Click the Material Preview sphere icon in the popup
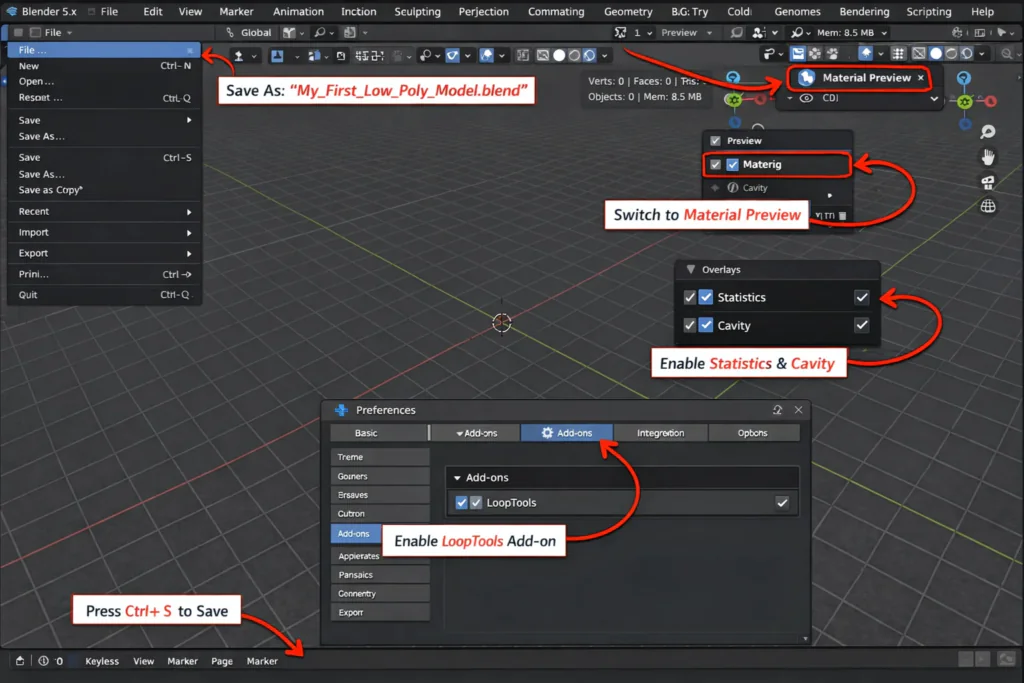Viewport: 1024px width, 683px height. pos(806,78)
